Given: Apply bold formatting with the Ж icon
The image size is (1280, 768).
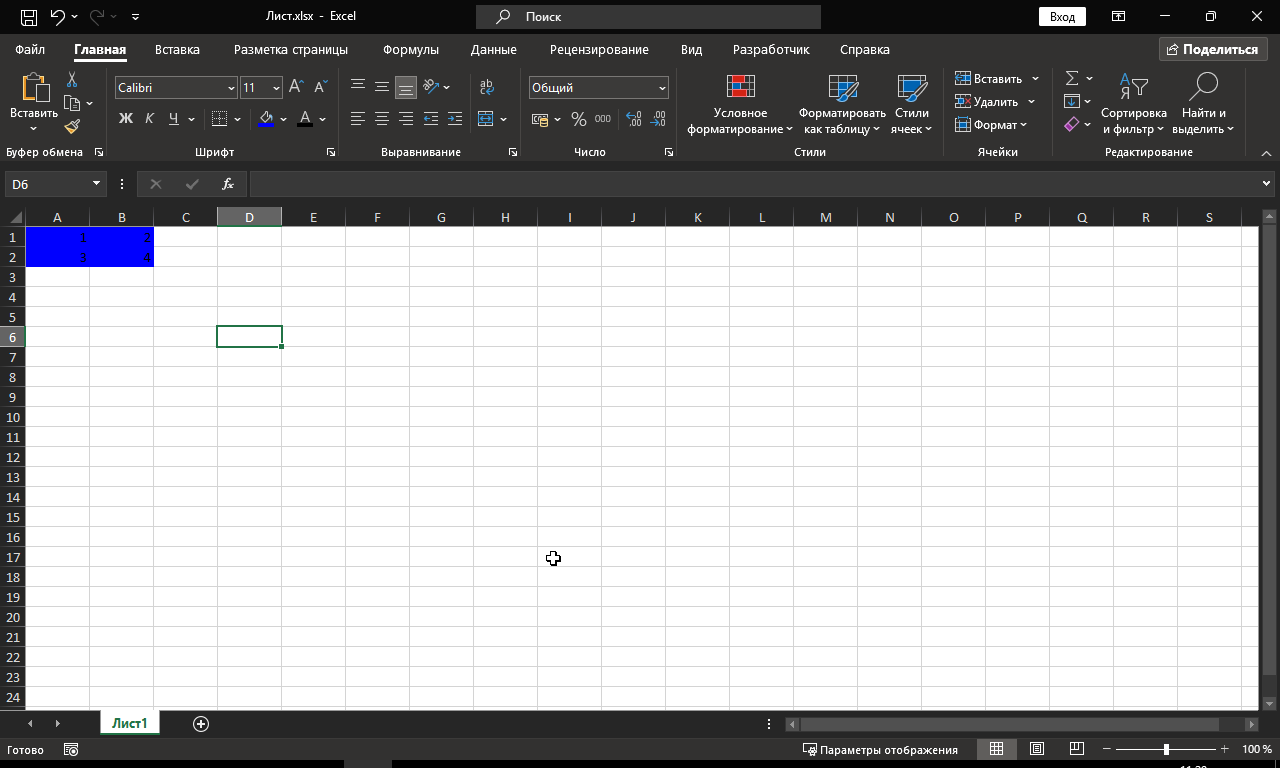Looking at the screenshot, I should click(125, 118).
